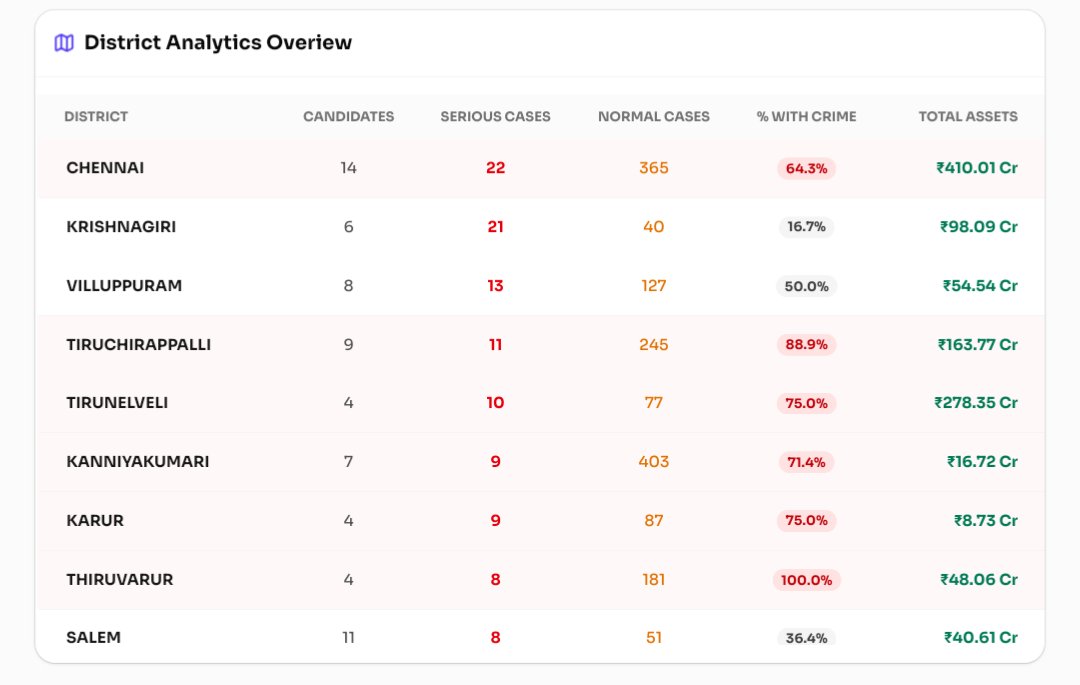Click the Salem district name
1080x685 pixels.
click(x=93, y=637)
